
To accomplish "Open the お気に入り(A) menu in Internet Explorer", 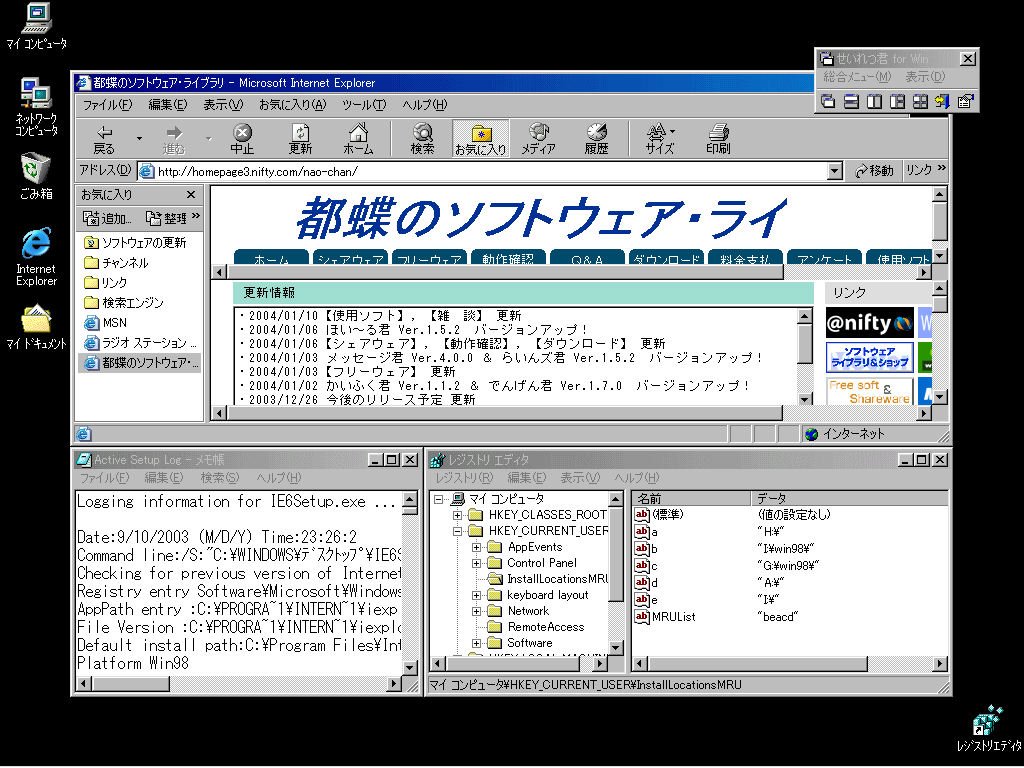I will [292, 104].
